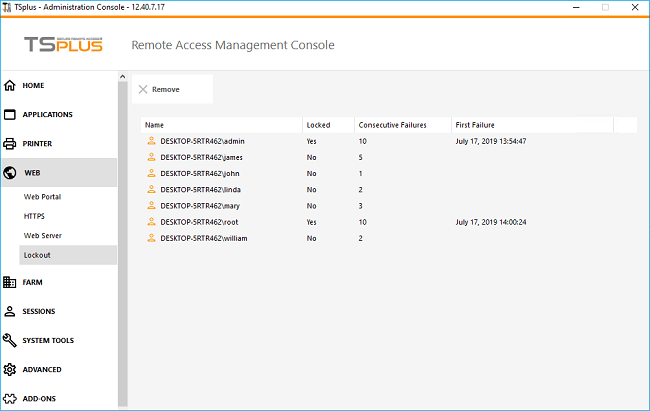
Task: Go to the PRINTER section
Action: tap(37, 143)
